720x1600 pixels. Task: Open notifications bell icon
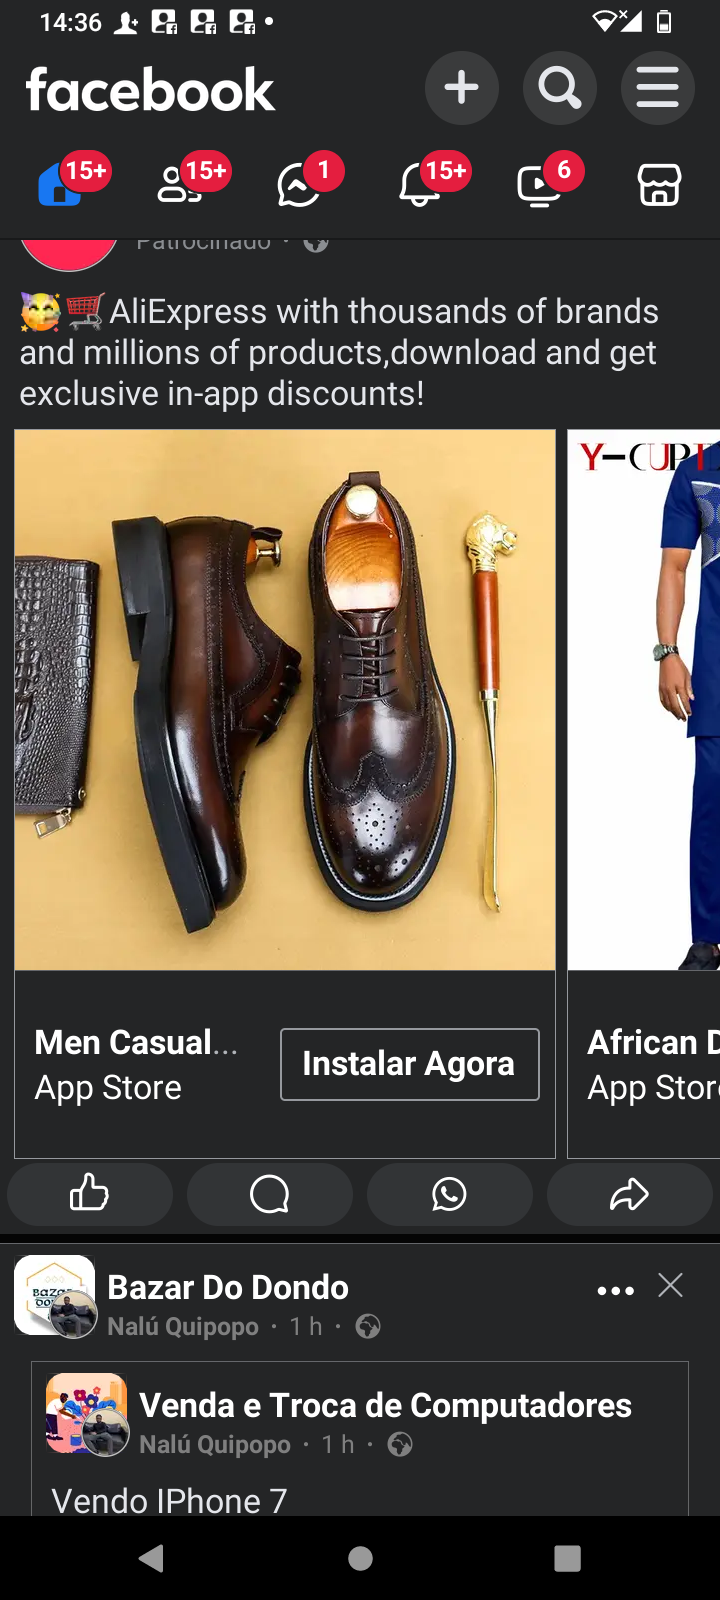click(x=420, y=184)
